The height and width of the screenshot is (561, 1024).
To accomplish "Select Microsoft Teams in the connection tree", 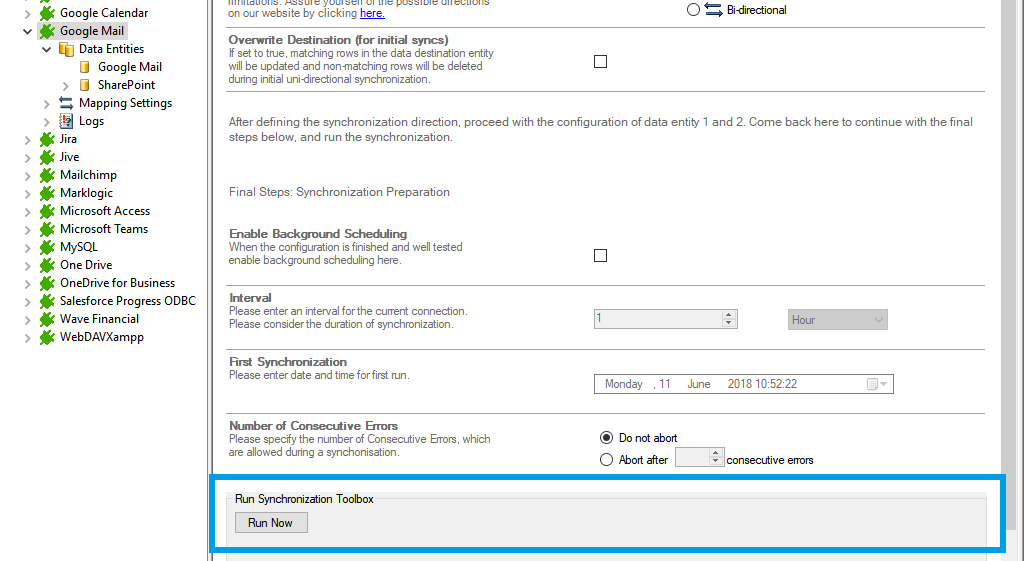I will [x=103, y=229].
